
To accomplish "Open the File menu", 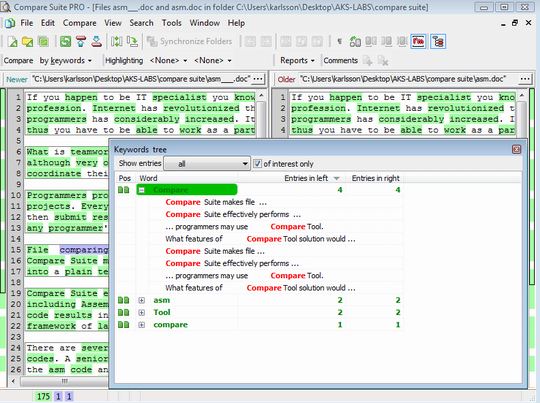I will point(27,23).
